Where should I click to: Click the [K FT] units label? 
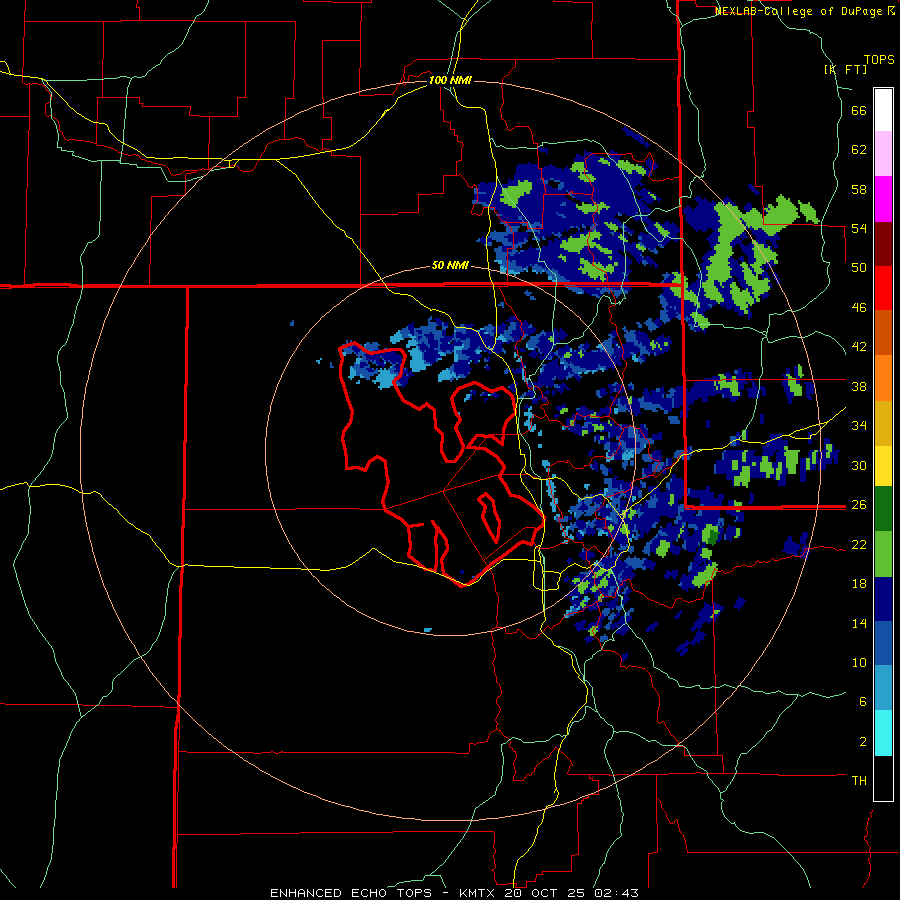(x=845, y=69)
